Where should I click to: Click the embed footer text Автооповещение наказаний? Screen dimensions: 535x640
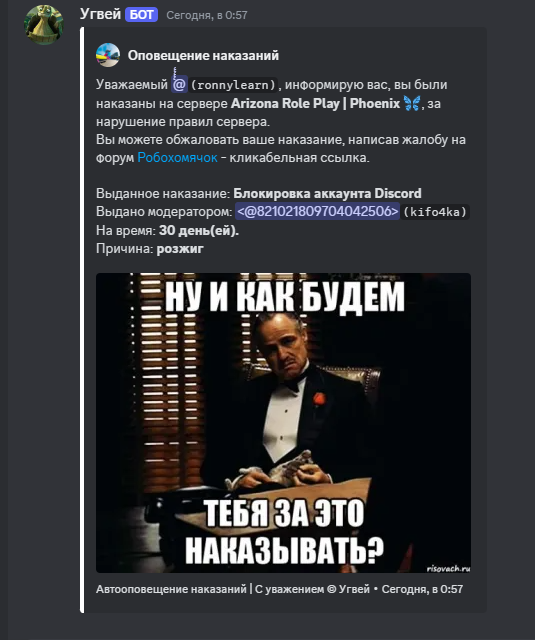(171, 589)
